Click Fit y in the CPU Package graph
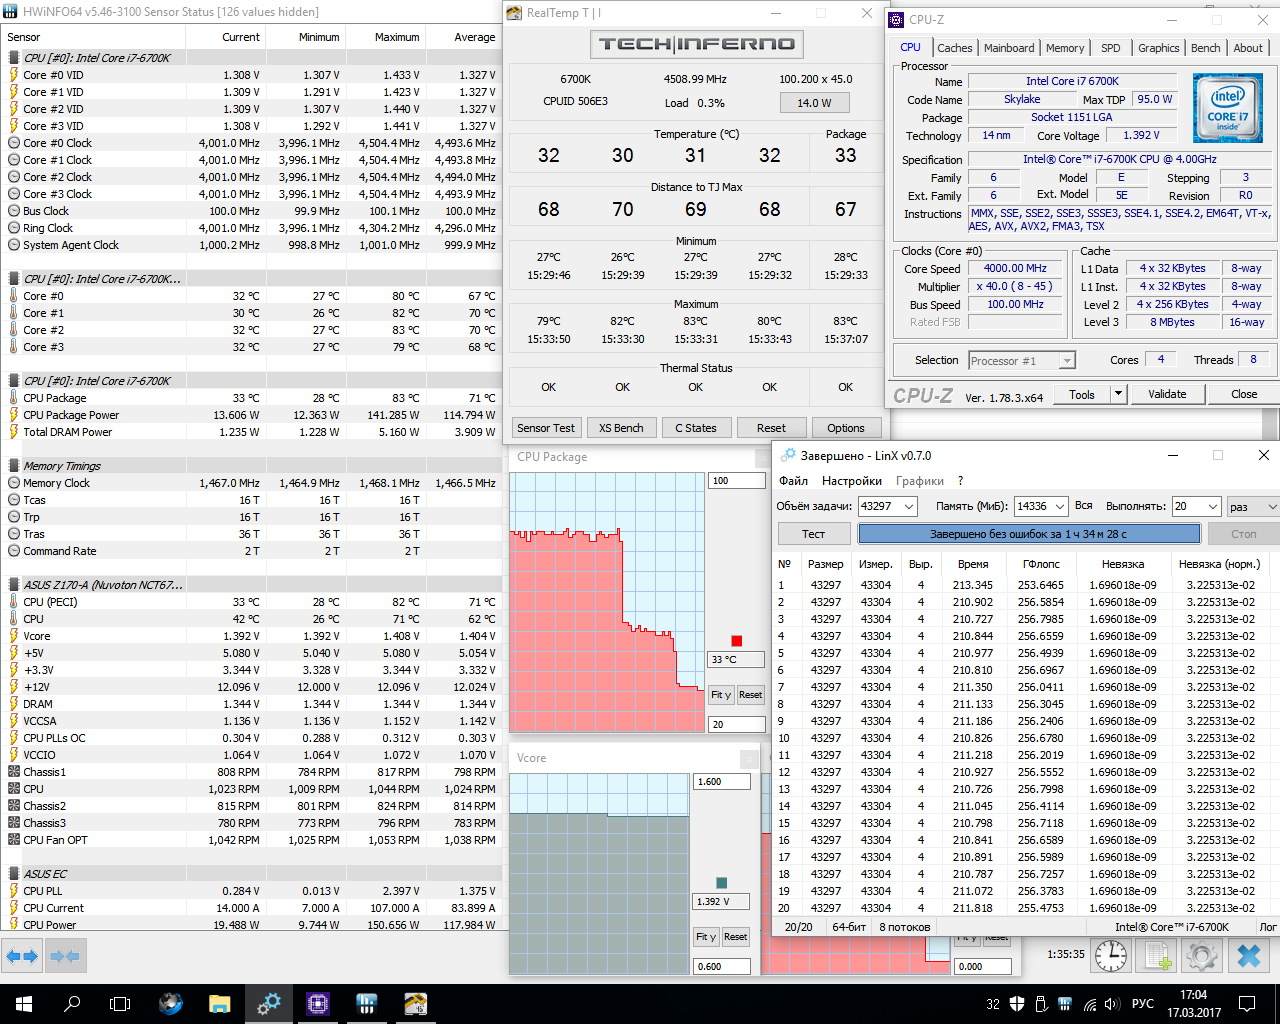The image size is (1280, 1024). click(x=721, y=695)
